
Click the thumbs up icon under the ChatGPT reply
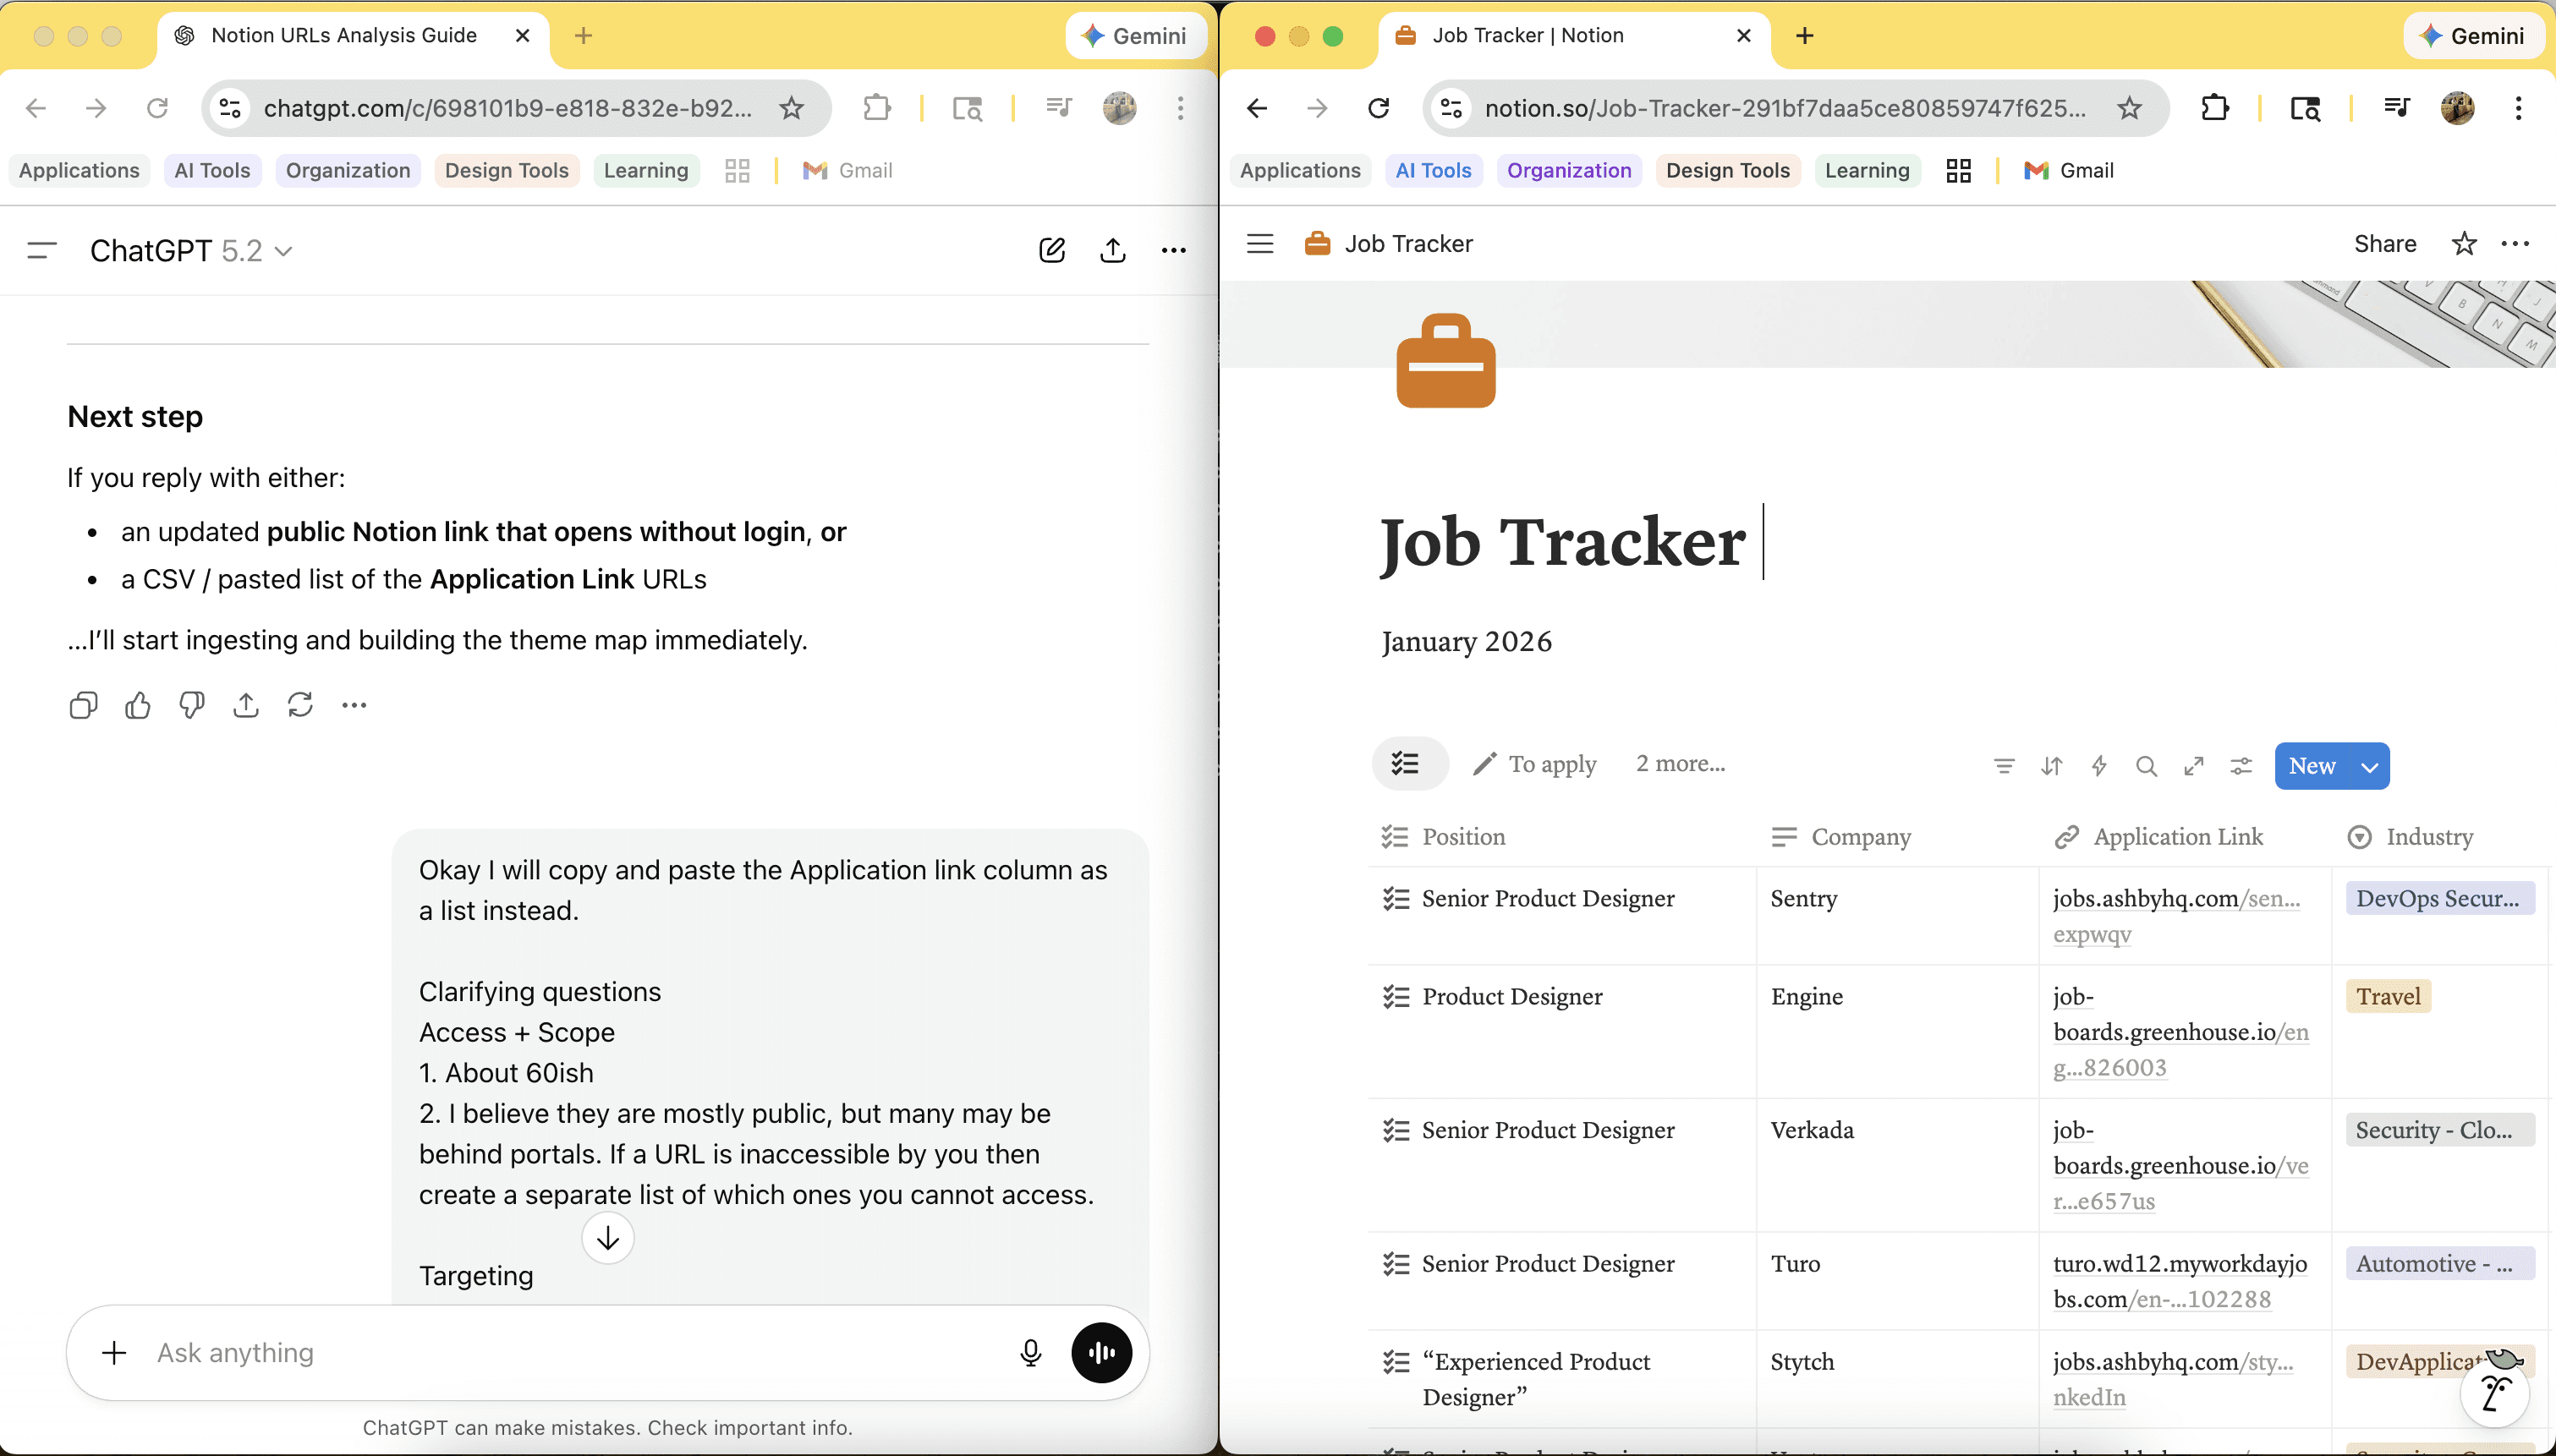[138, 706]
